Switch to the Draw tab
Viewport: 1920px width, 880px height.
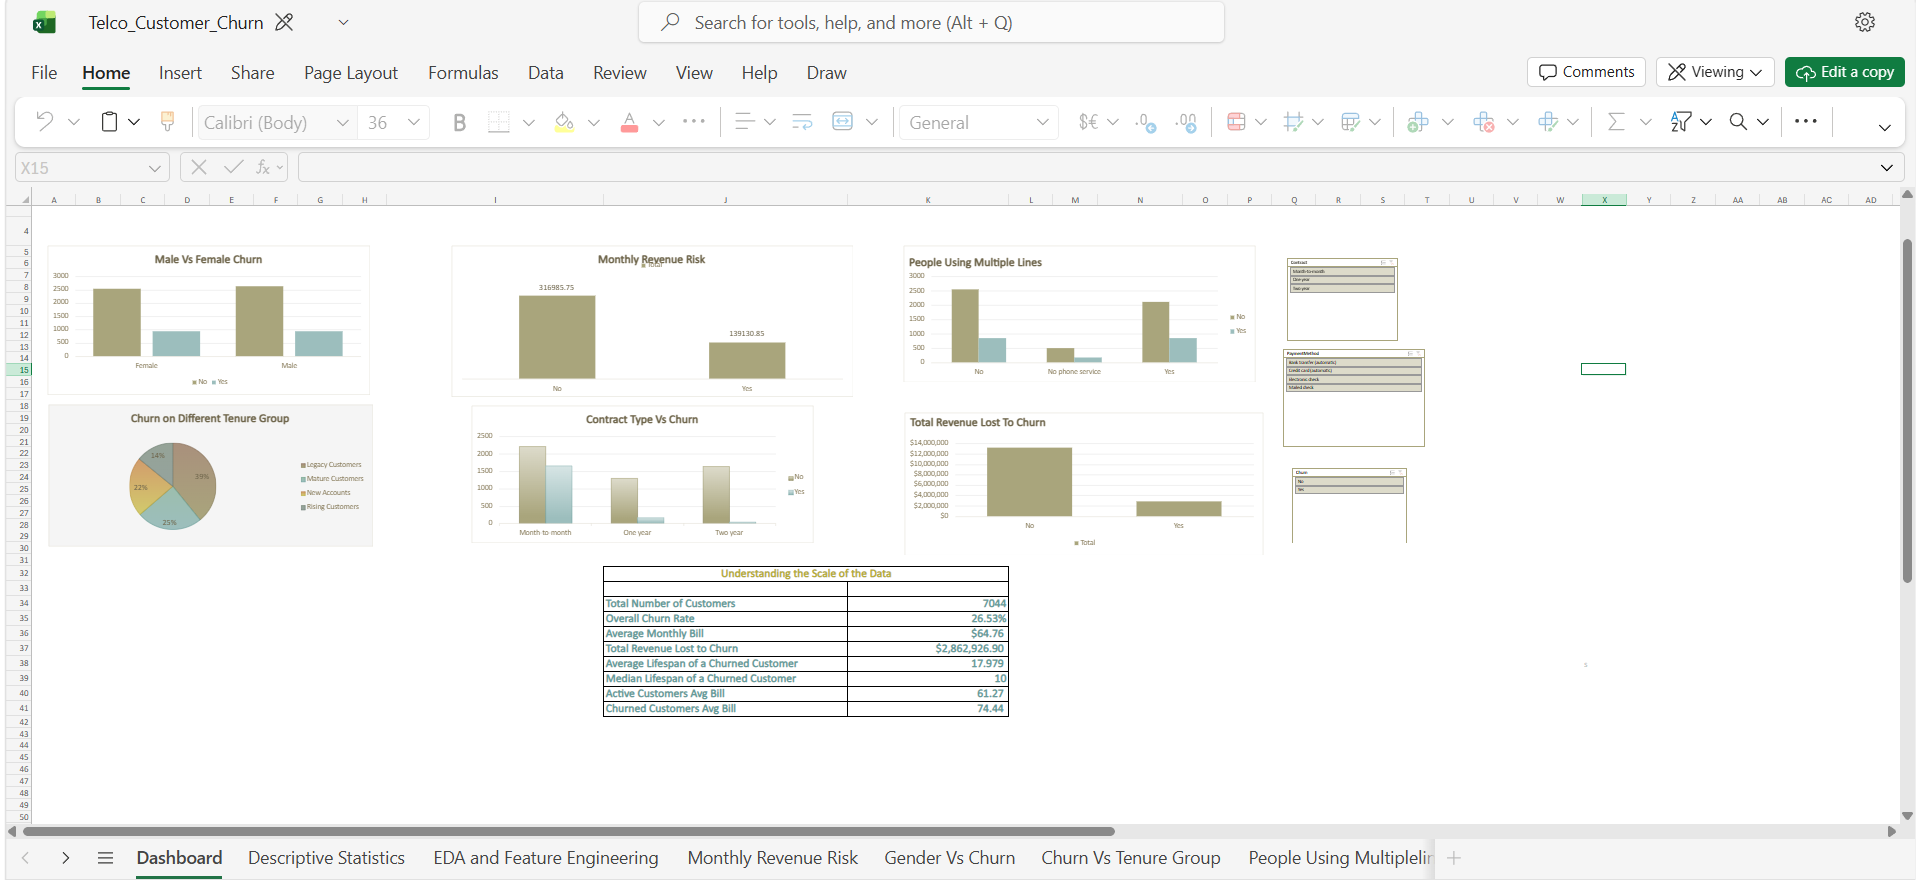point(827,73)
